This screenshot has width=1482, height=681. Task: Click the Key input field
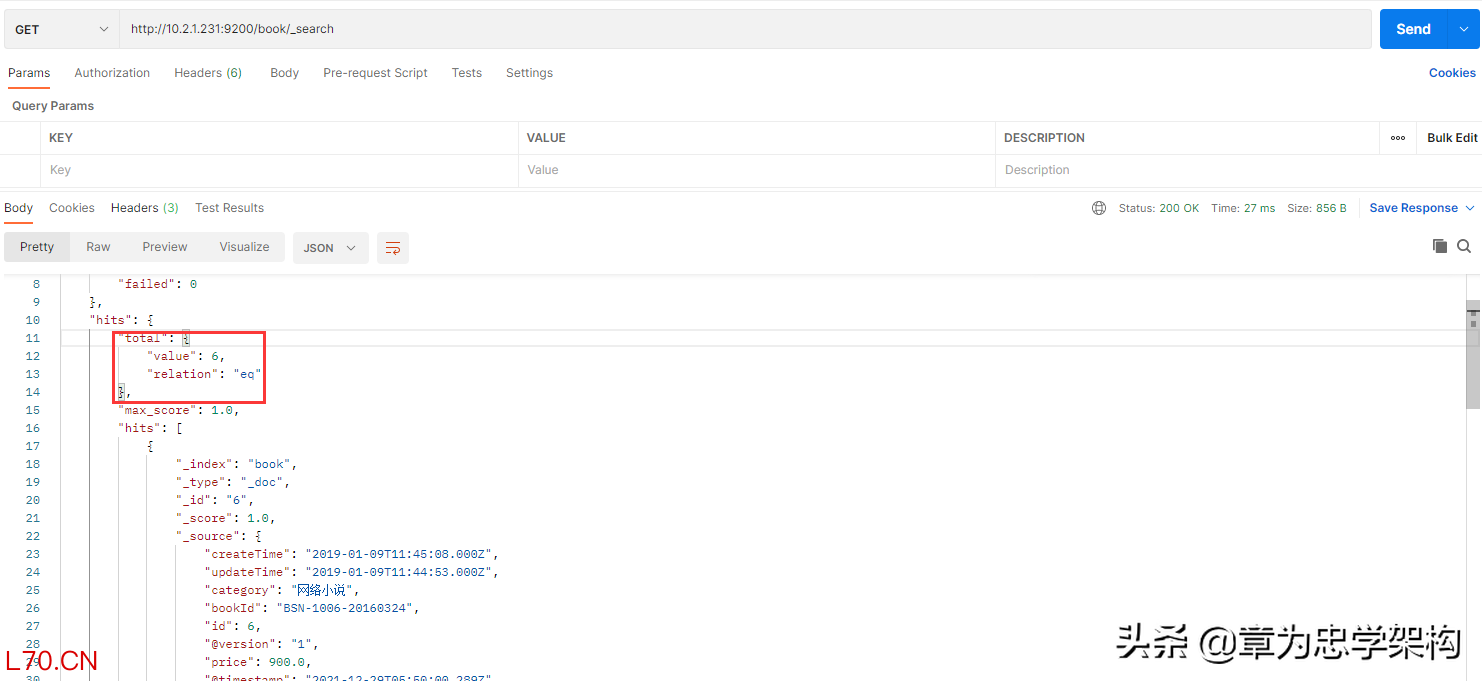point(279,170)
